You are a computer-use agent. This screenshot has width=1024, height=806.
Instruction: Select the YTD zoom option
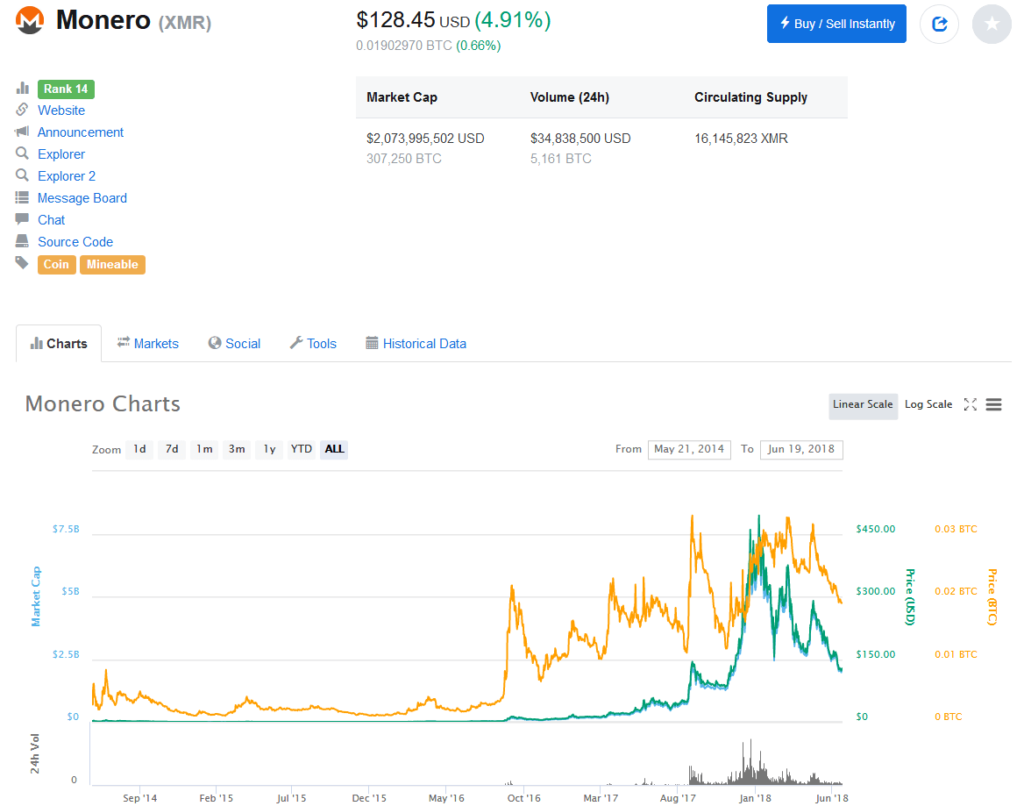coord(301,449)
